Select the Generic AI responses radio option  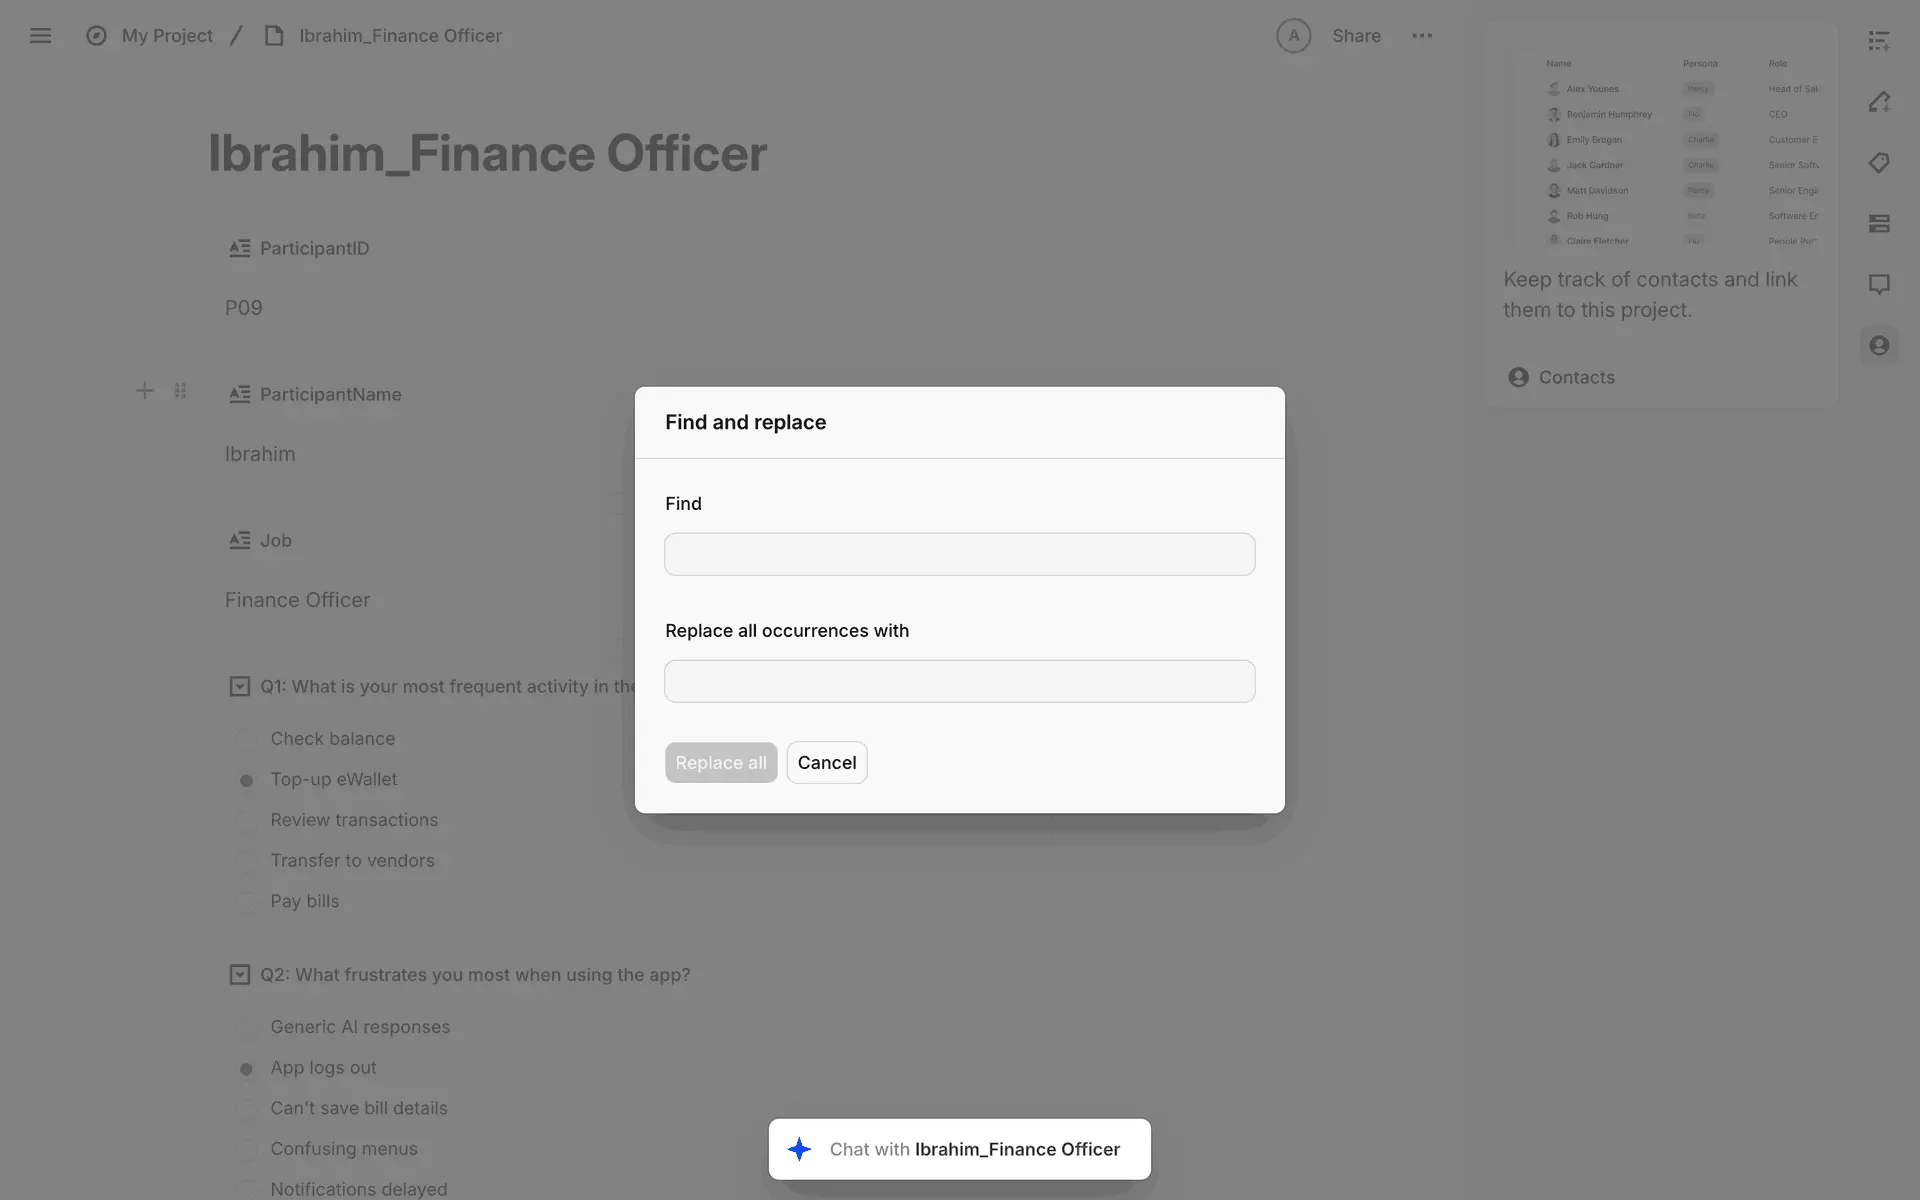246,1028
